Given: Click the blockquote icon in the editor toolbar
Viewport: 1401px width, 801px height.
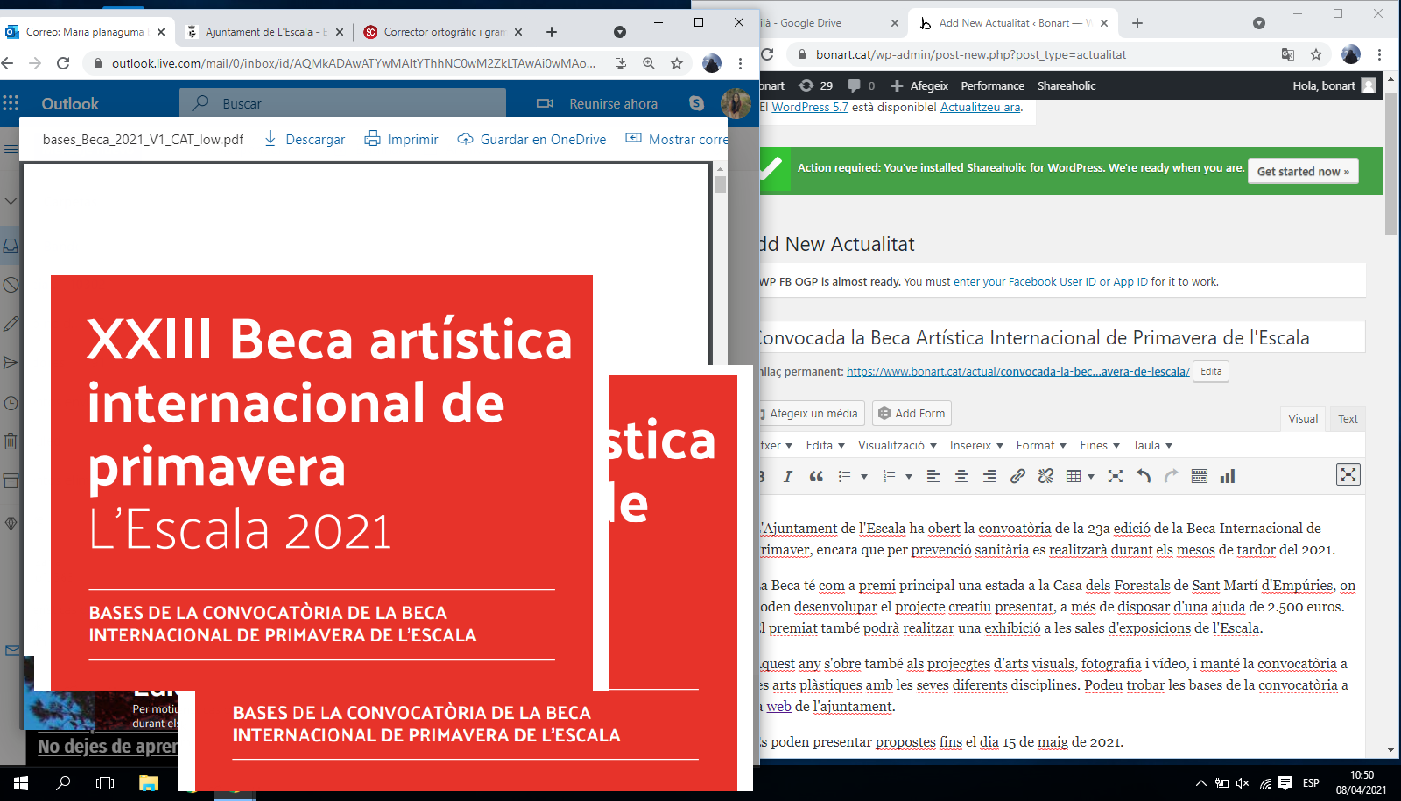Looking at the screenshot, I should 816,475.
